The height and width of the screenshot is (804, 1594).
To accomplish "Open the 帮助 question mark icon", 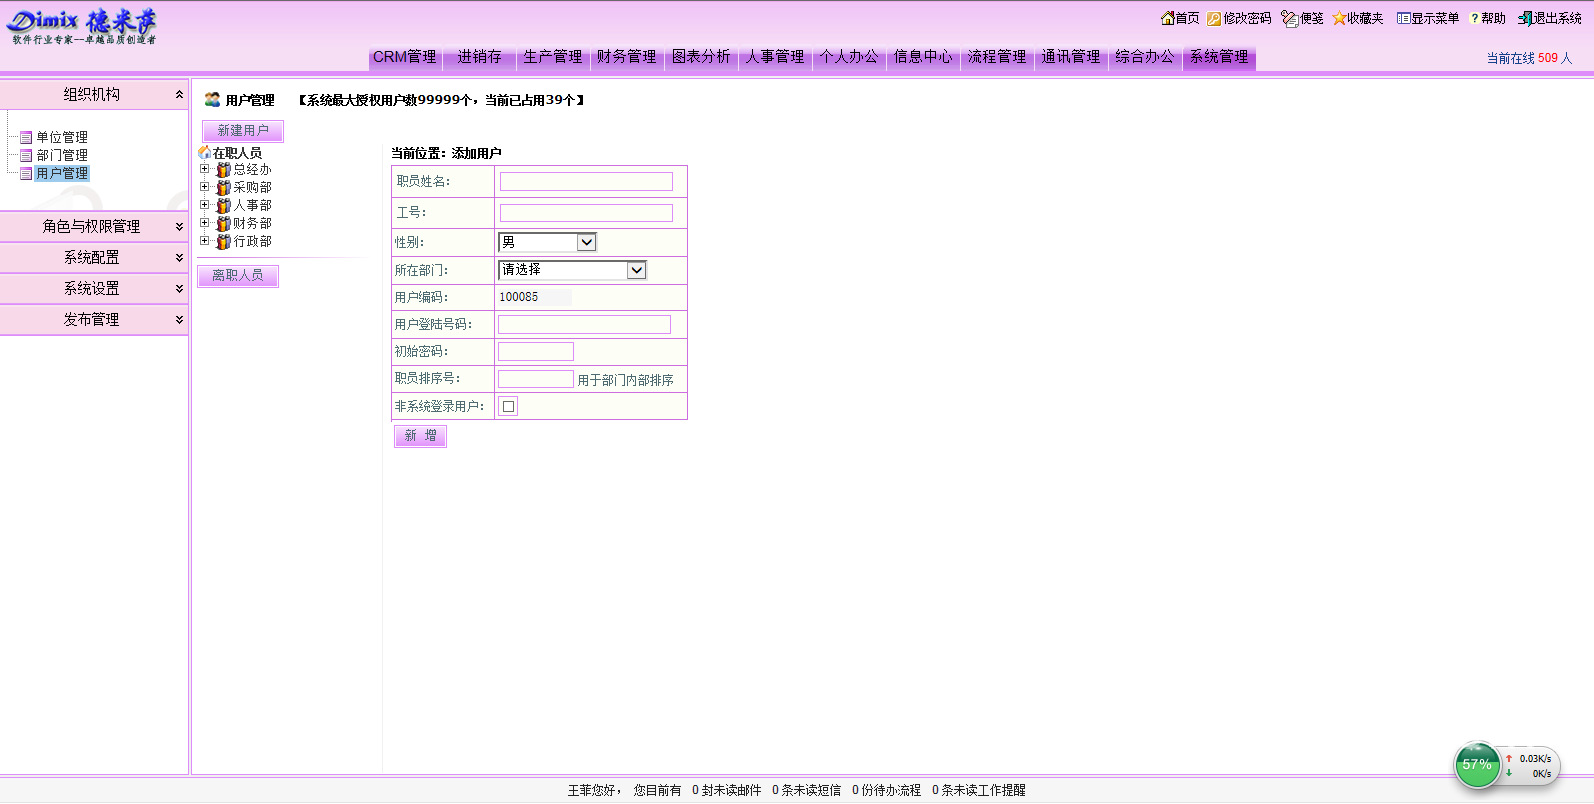I will (x=1474, y=18).
